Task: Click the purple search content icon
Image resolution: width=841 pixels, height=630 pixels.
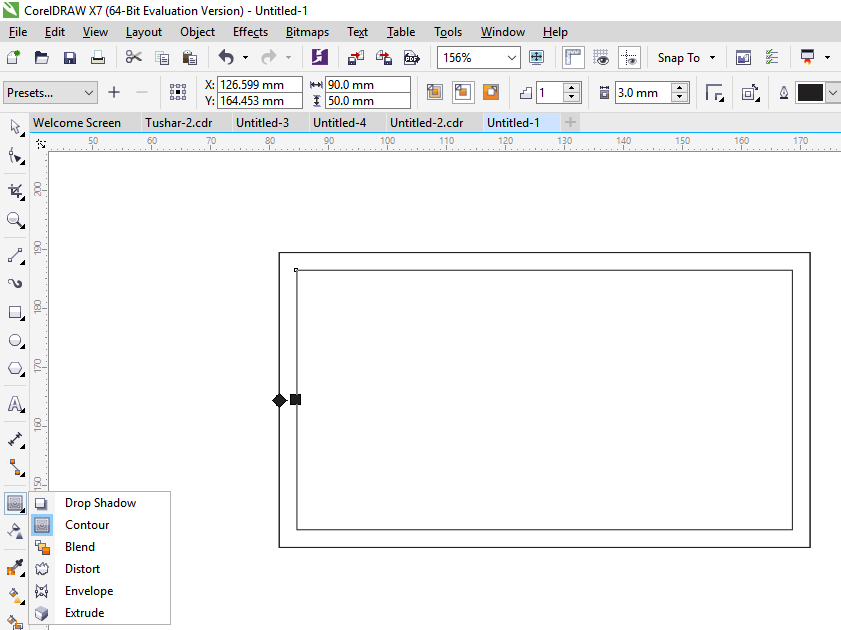Action: [x=320, y=57]
